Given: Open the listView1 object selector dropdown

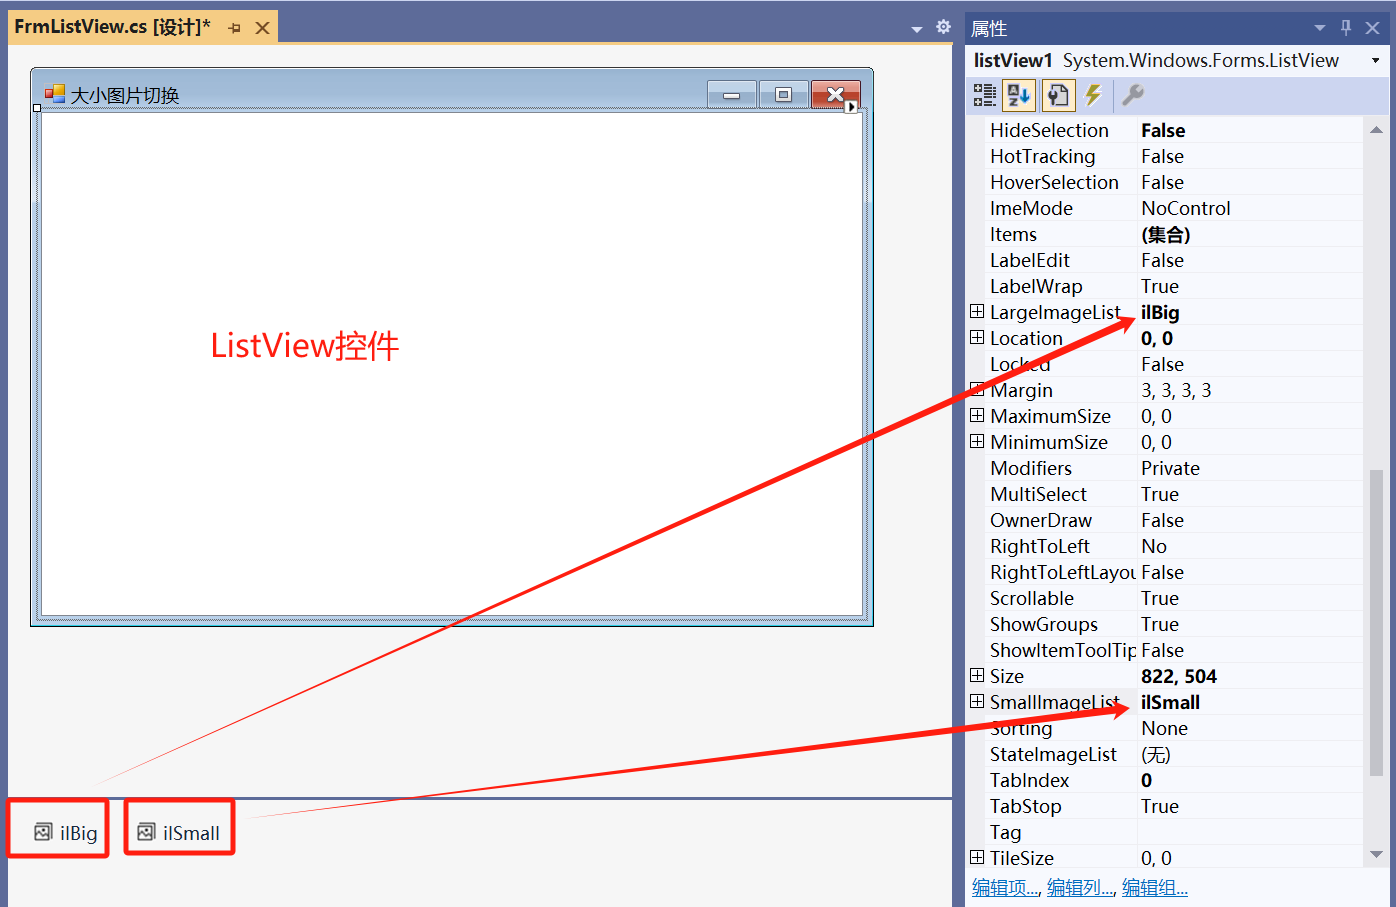Looking at the screenshot, I should pyautogui.click(x=1375, y=61).
